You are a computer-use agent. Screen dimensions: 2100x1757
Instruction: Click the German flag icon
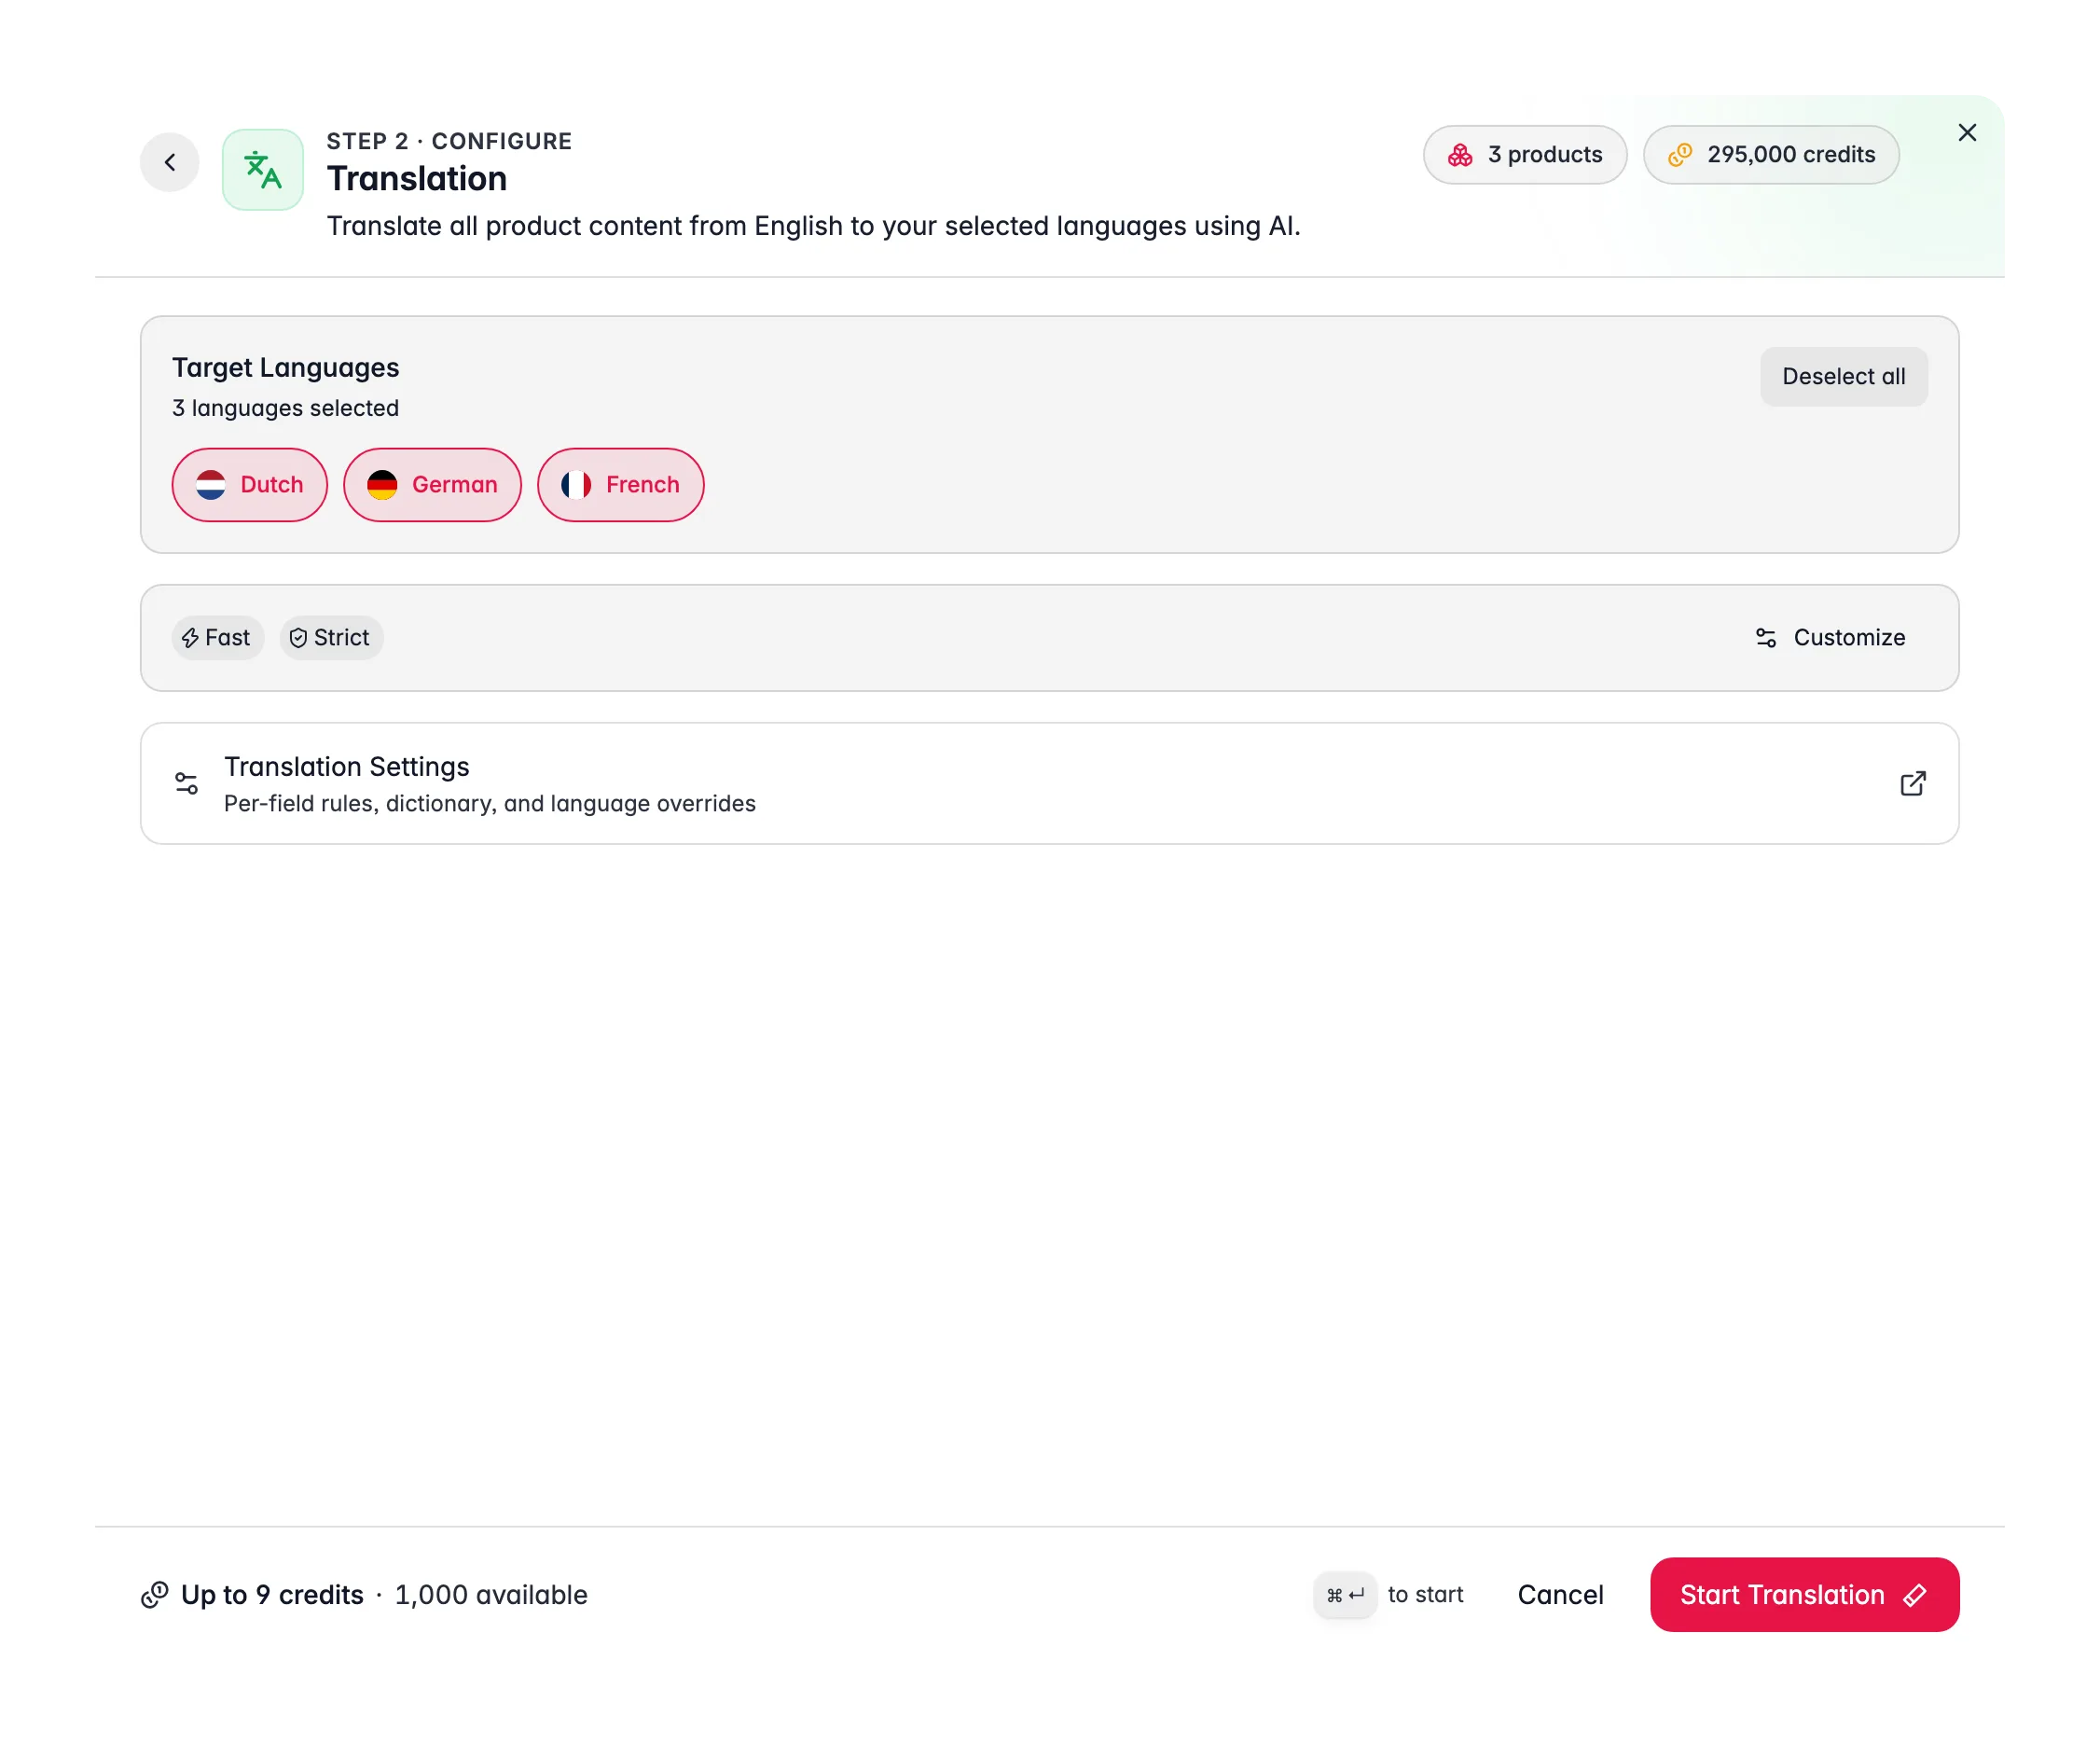[x=382, y=485]
